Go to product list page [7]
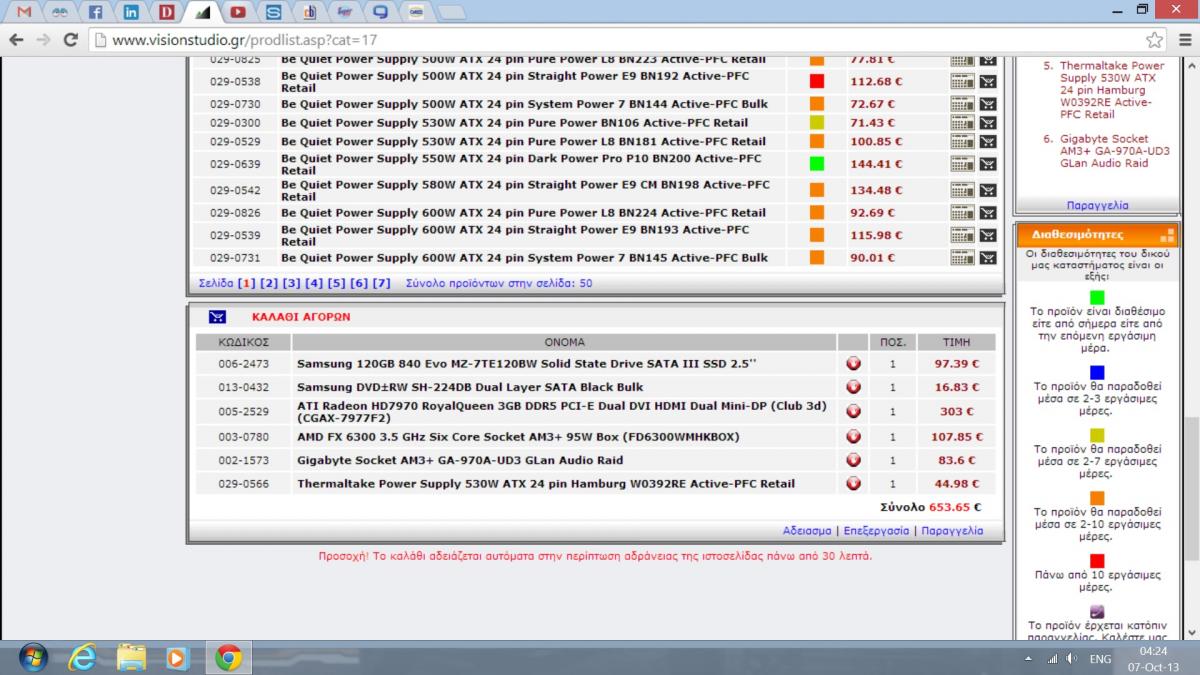The width and height of the screenshot is (1200, 675). [382, 283]
